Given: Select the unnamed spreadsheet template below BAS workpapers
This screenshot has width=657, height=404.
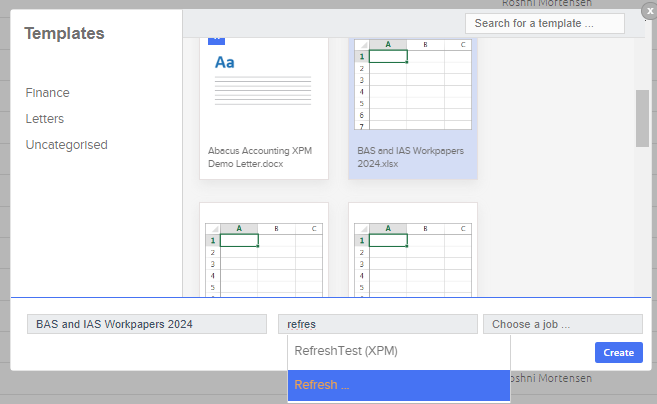Looking at the screenshot, I should (413, 250).
